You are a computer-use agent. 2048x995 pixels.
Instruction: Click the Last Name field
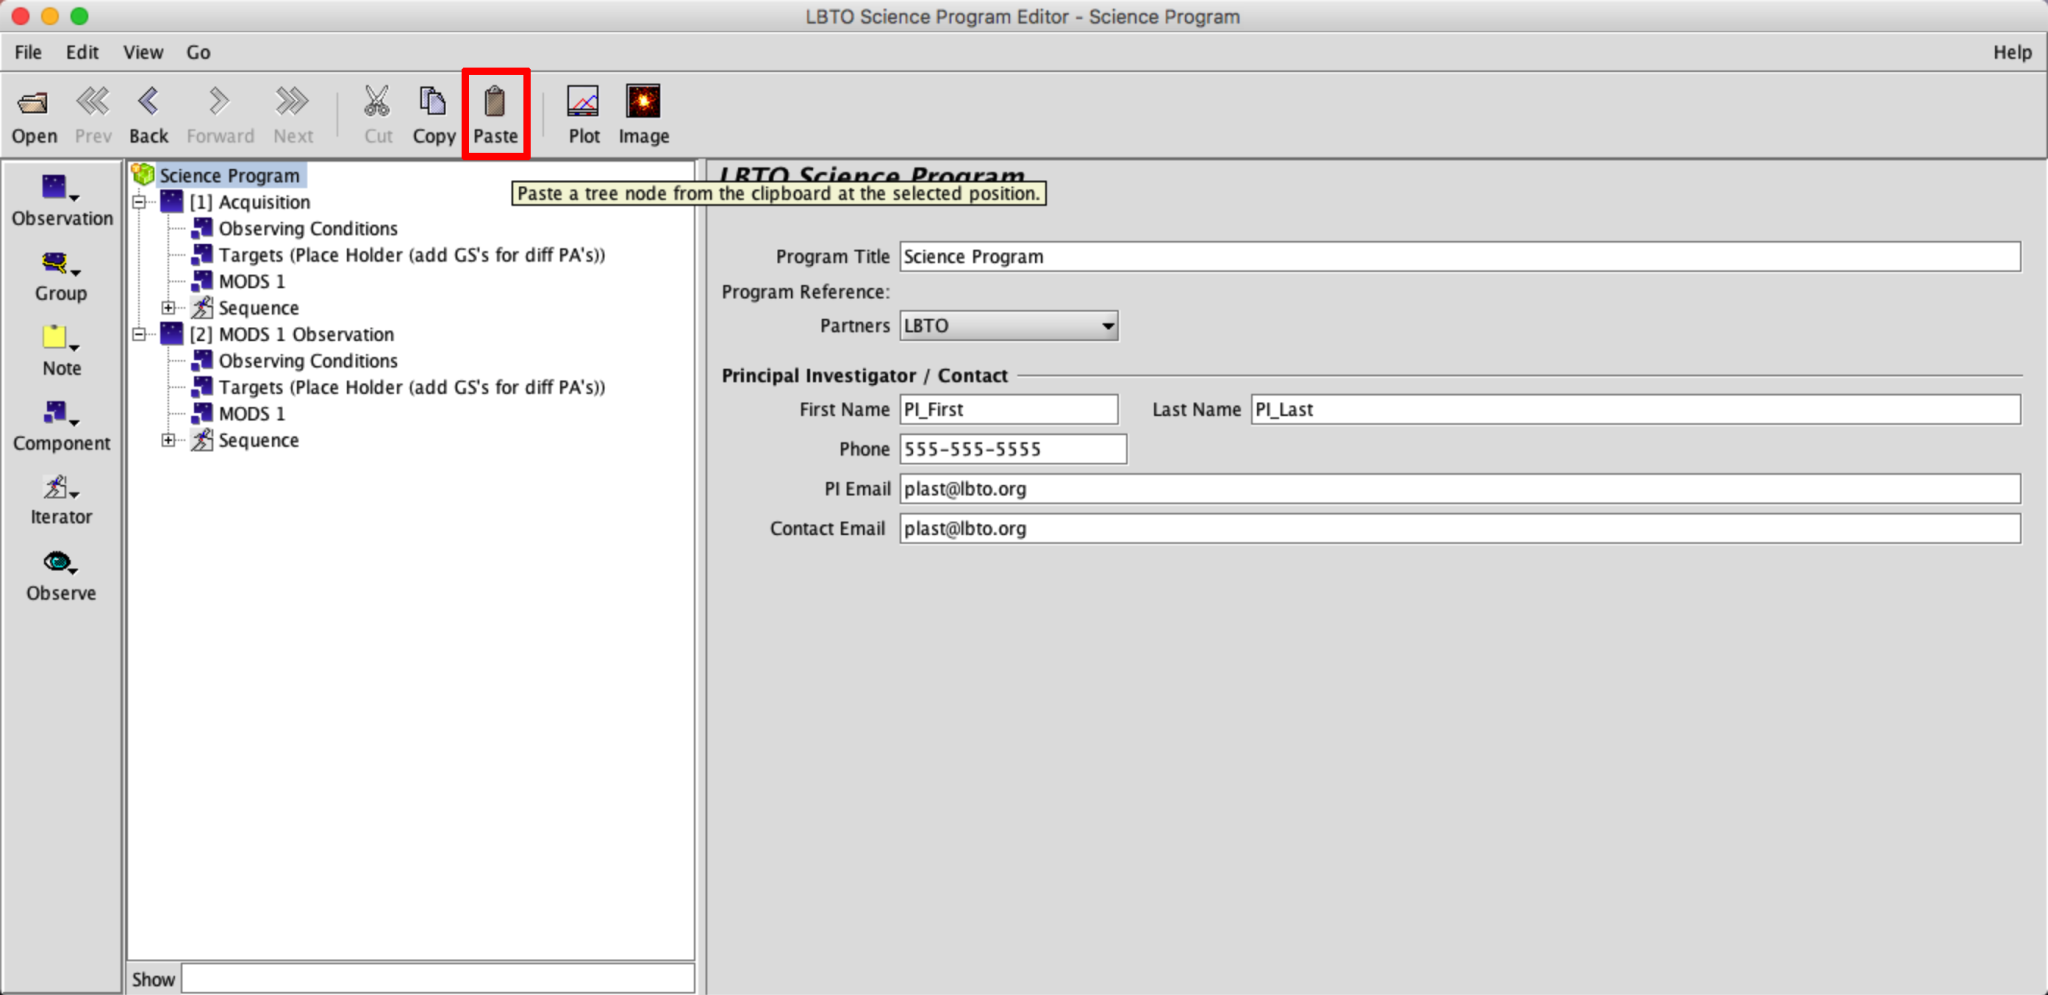(1636, 409)
